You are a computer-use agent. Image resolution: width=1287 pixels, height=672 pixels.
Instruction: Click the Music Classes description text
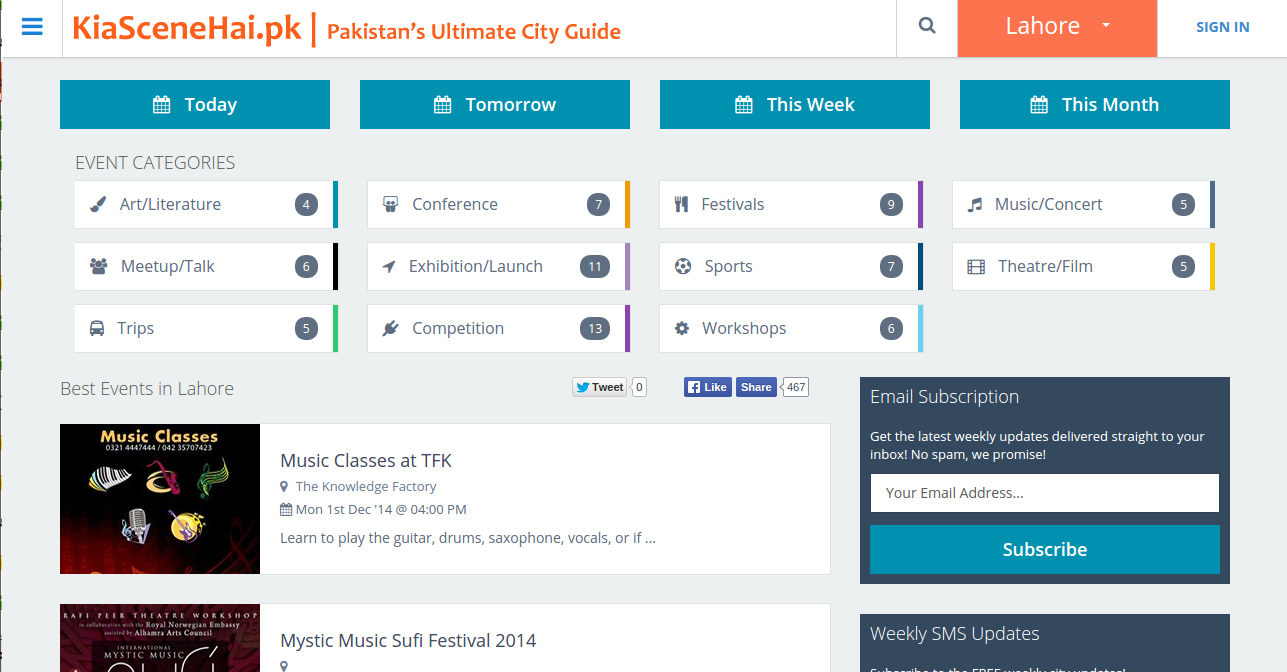coord(468,538)
